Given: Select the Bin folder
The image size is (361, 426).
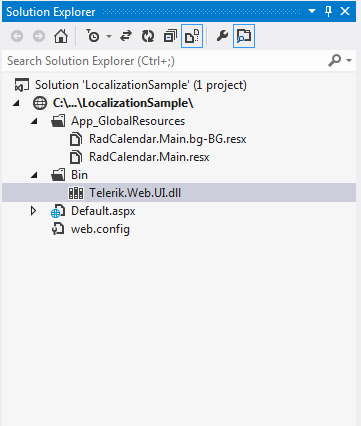Looking at the screenshot, I should point(79,175).
